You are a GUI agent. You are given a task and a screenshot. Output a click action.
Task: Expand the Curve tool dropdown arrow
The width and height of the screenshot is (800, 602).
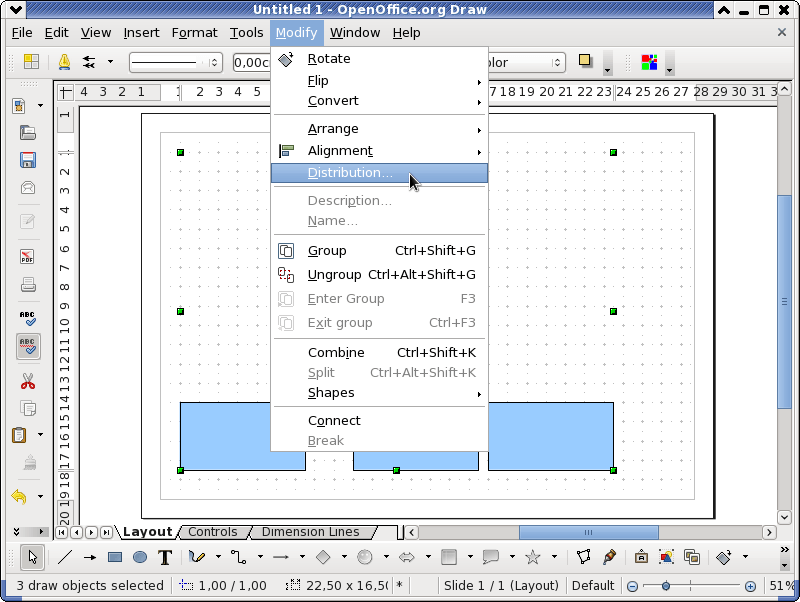[218, 557]
